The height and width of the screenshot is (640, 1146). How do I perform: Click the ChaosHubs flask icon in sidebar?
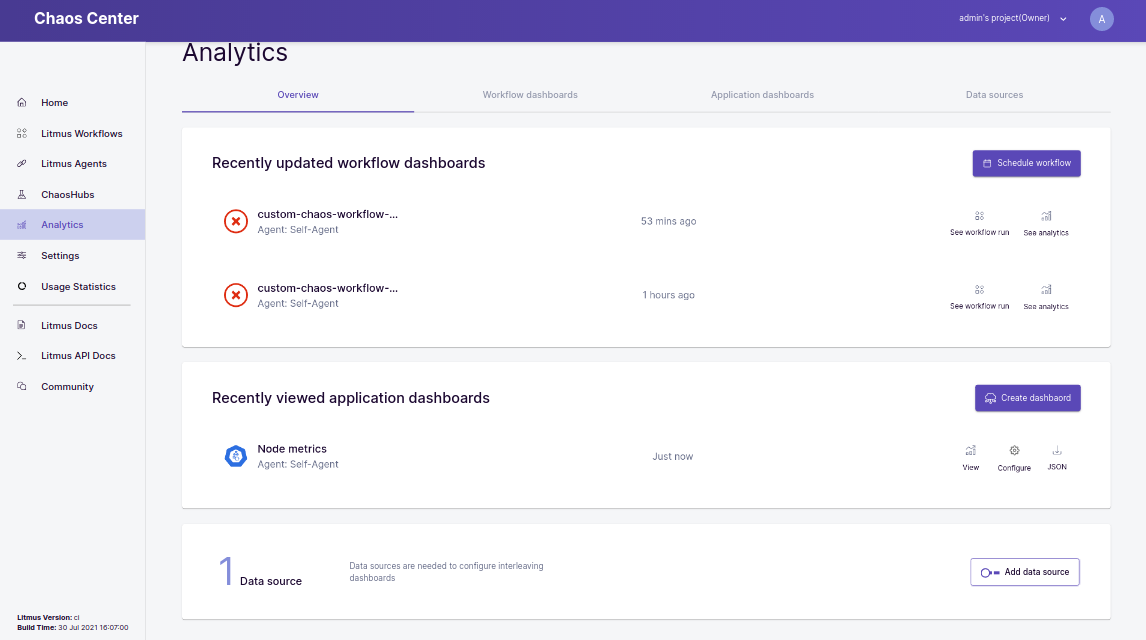tap(22, 194)
